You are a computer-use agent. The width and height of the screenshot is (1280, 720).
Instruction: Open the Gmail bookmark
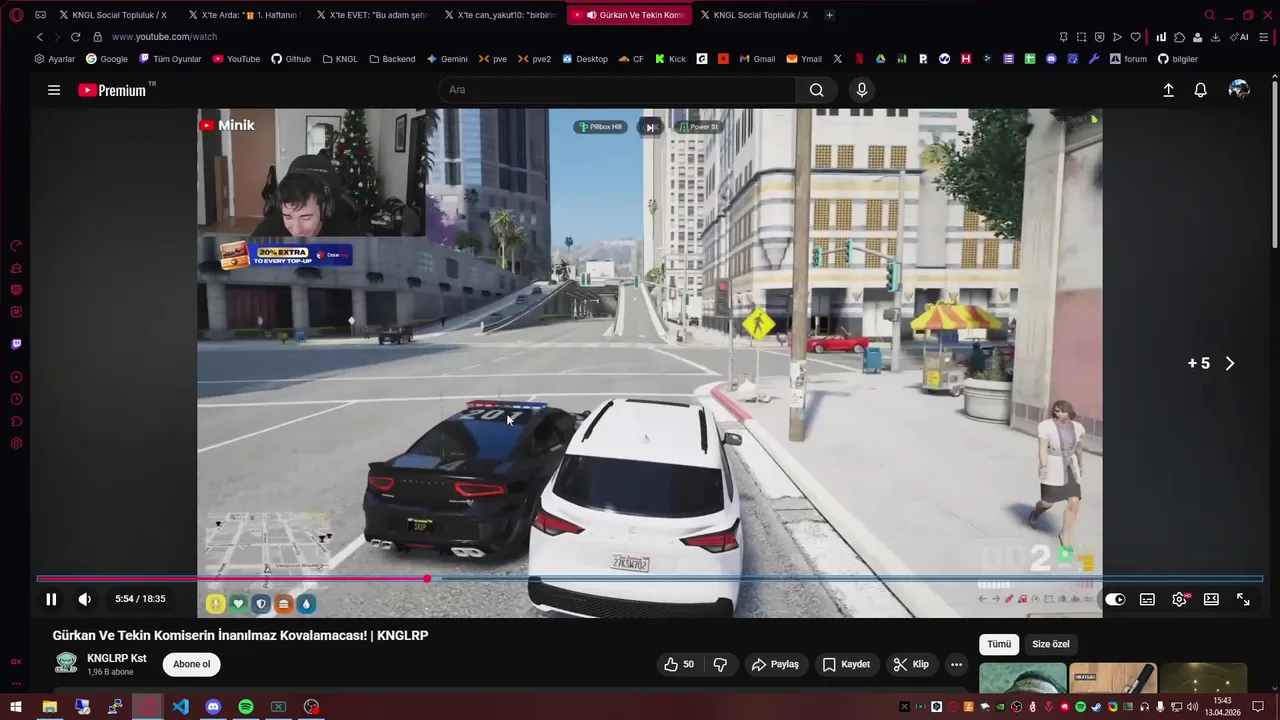757,59
